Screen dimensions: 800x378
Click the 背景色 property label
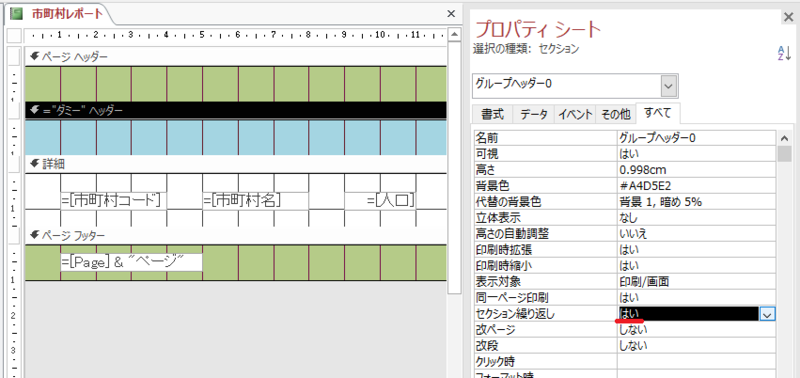492,186
